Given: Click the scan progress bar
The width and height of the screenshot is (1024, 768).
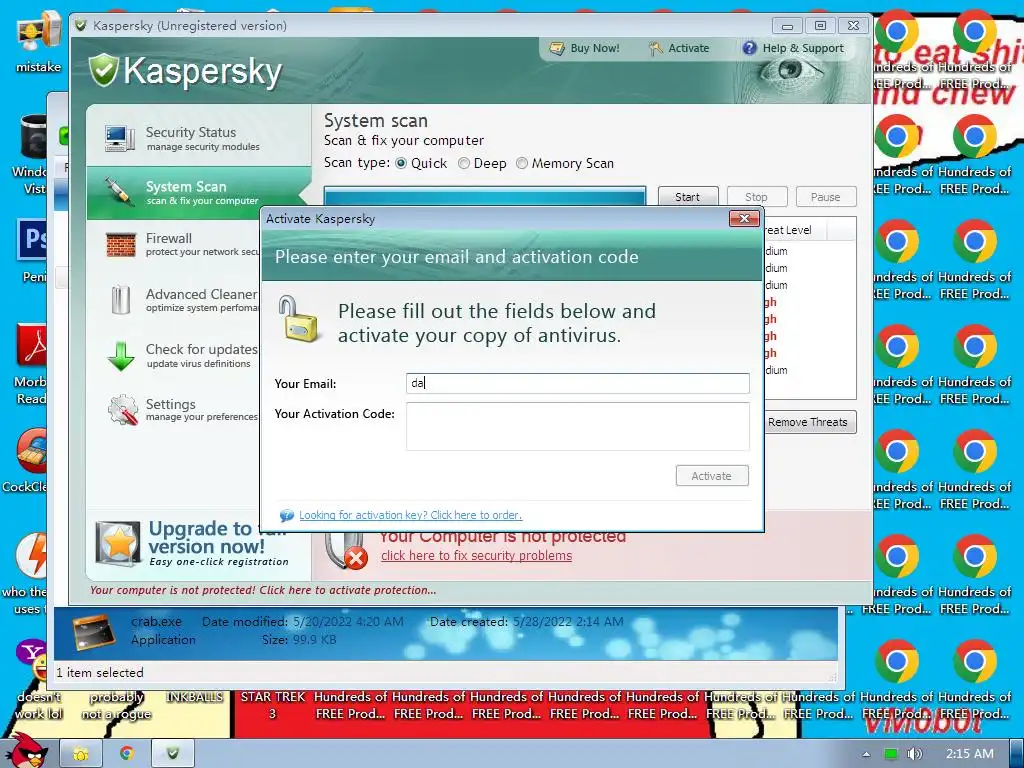Looking at the screenshot, I should [485, 196].
